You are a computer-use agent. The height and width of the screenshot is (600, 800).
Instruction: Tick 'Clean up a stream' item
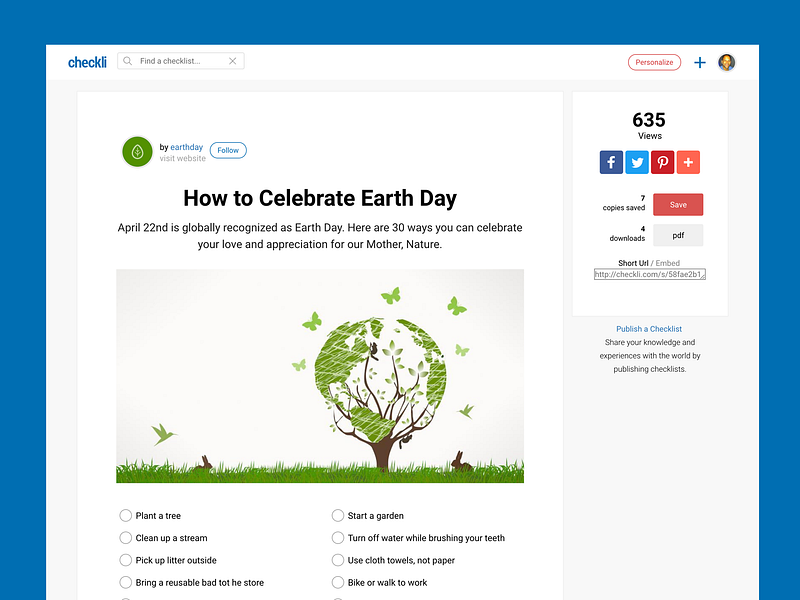click(x=126, y=538)
